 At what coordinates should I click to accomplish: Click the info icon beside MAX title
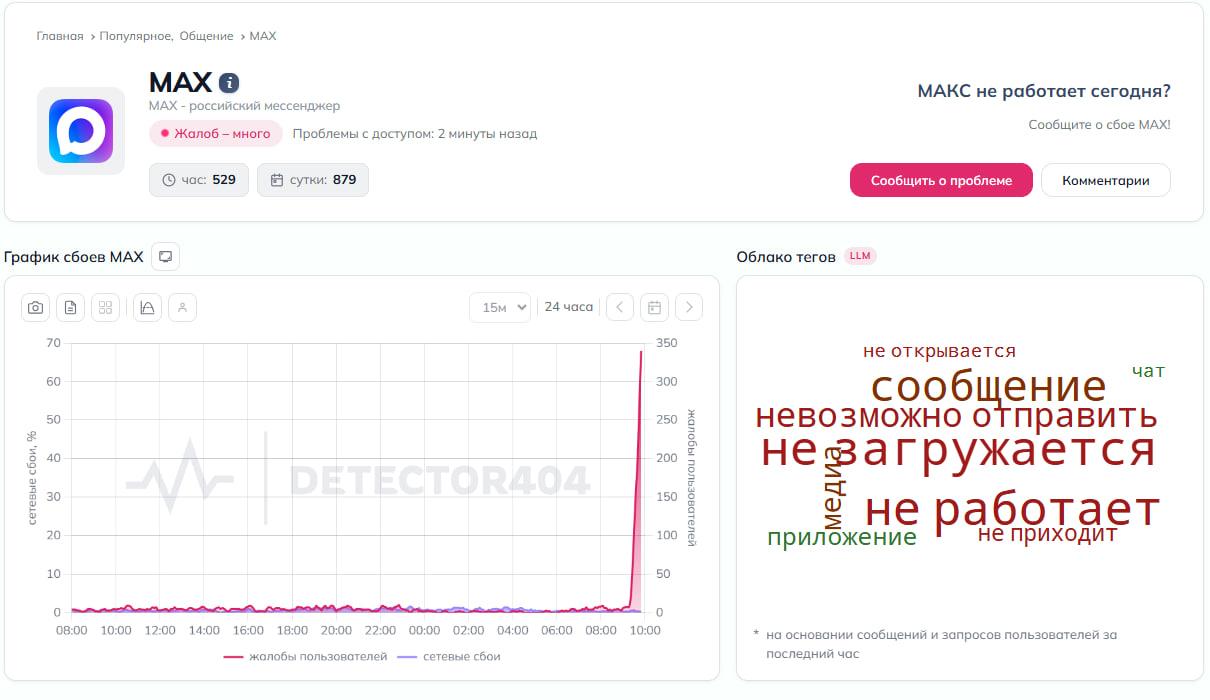[229, 83]
